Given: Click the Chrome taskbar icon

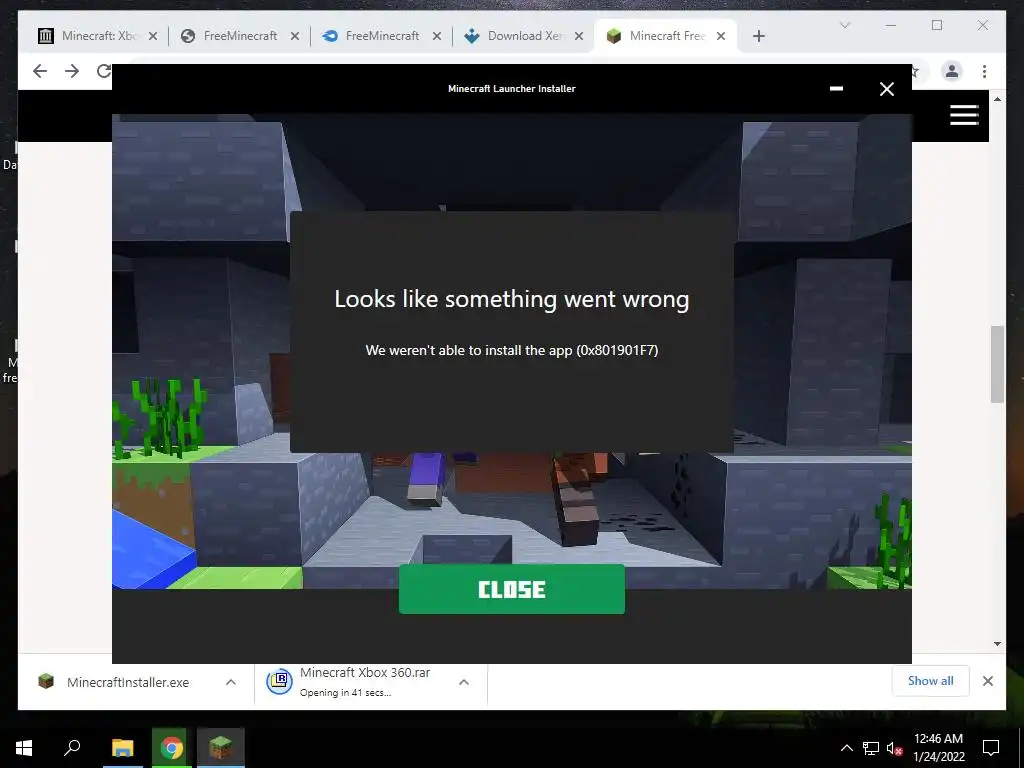Looking at the screenshot, I should (171, 747).
